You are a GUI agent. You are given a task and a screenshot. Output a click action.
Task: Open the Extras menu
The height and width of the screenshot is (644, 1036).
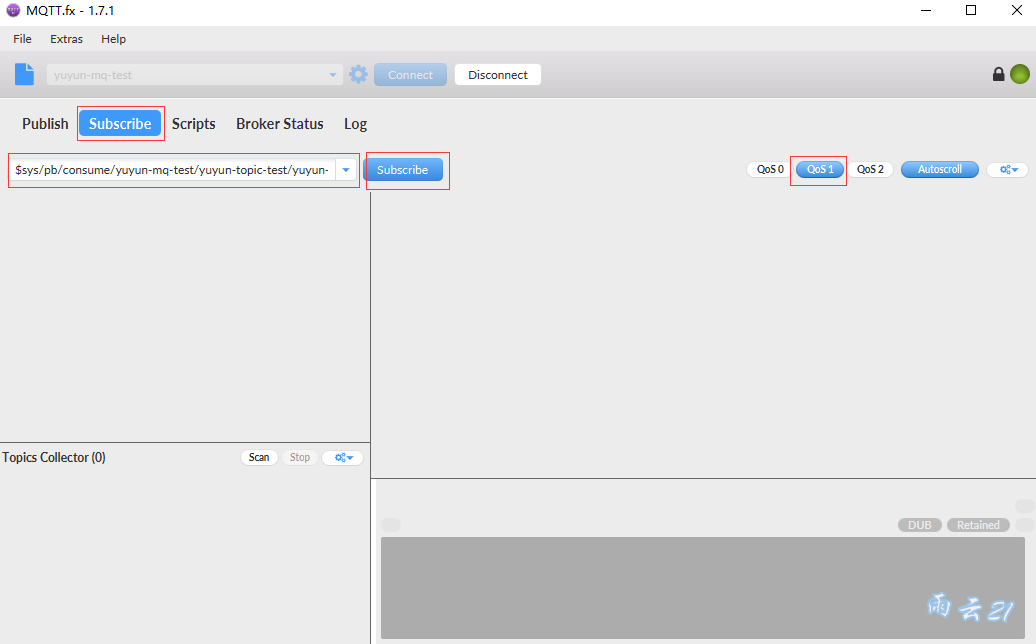(x=67, y=39)
